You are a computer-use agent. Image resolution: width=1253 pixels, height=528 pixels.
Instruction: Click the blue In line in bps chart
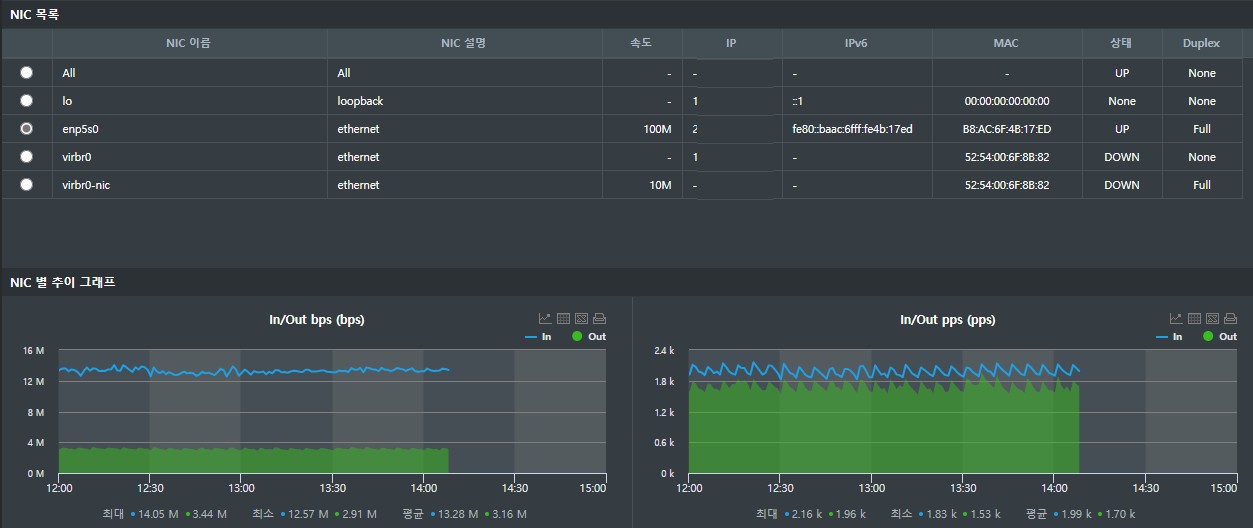(254, 371)
